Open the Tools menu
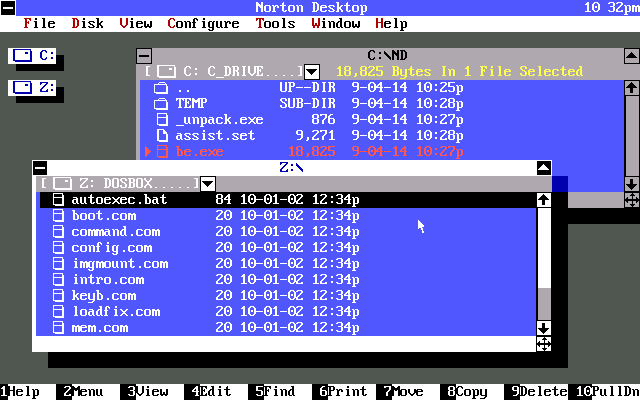The width and height of the screenshot is (640, 400). tap(275, 23)
